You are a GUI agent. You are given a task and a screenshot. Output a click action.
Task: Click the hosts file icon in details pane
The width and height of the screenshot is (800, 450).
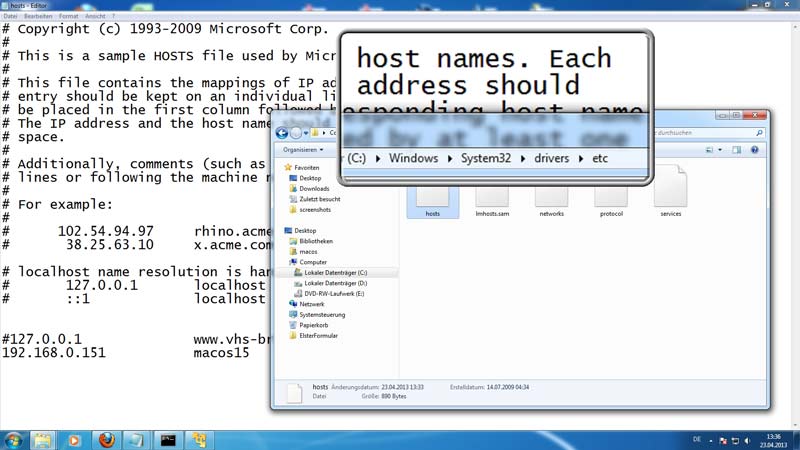point(294,393)
